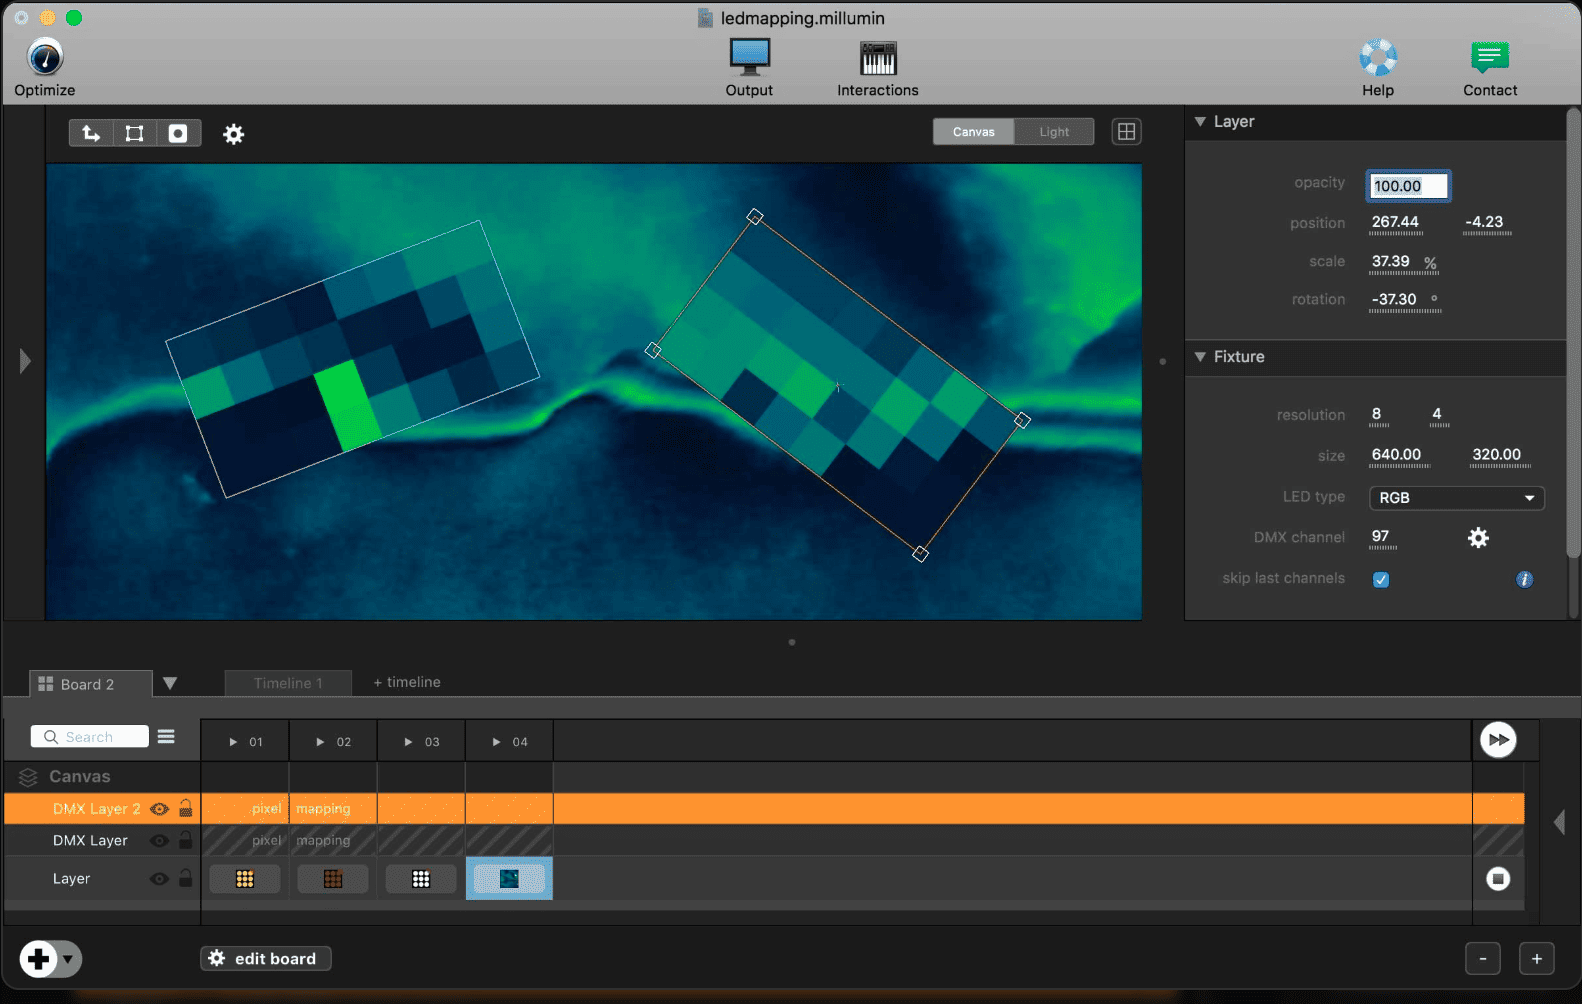The width and height of the screenshot is (1582, 1004).
Task: Collapse the Layer properties section
Action: 1200,121
